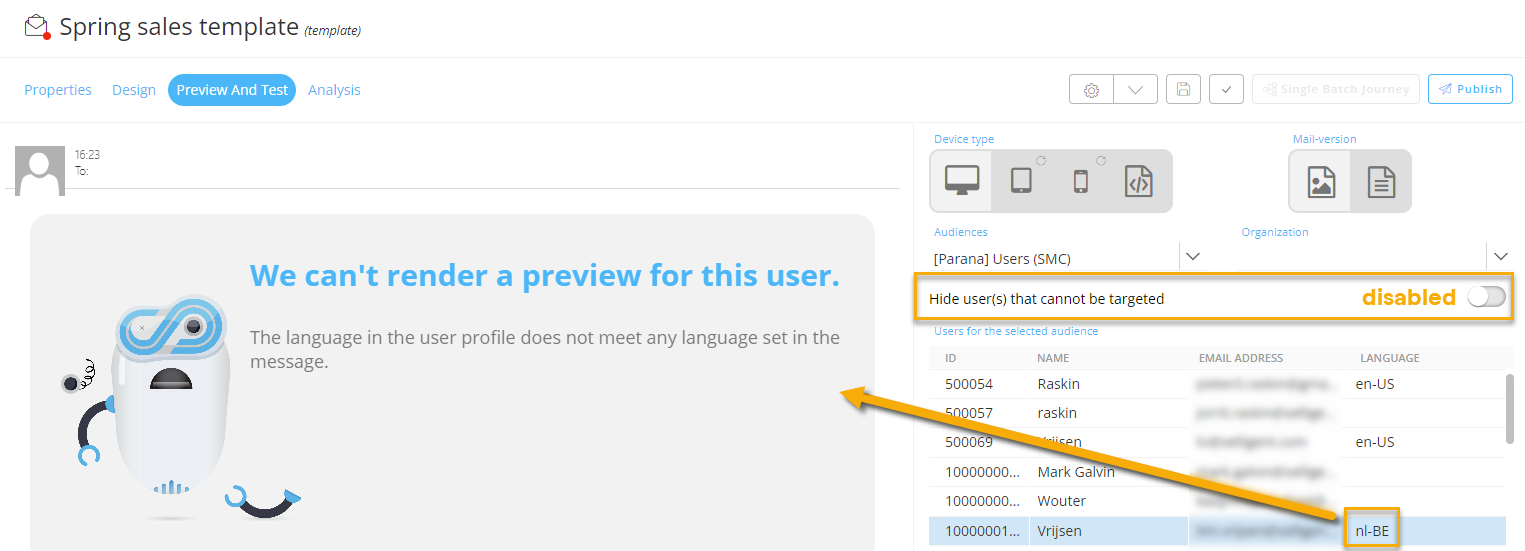Select user Mark Galvin in the list
1525x551 pixels.
click(1076, 472)
